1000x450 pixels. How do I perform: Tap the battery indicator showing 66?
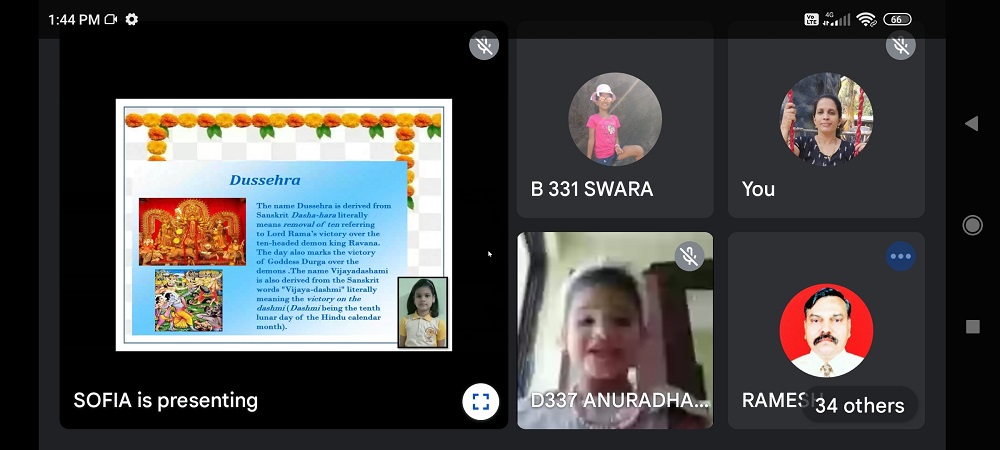coord(897,19)
